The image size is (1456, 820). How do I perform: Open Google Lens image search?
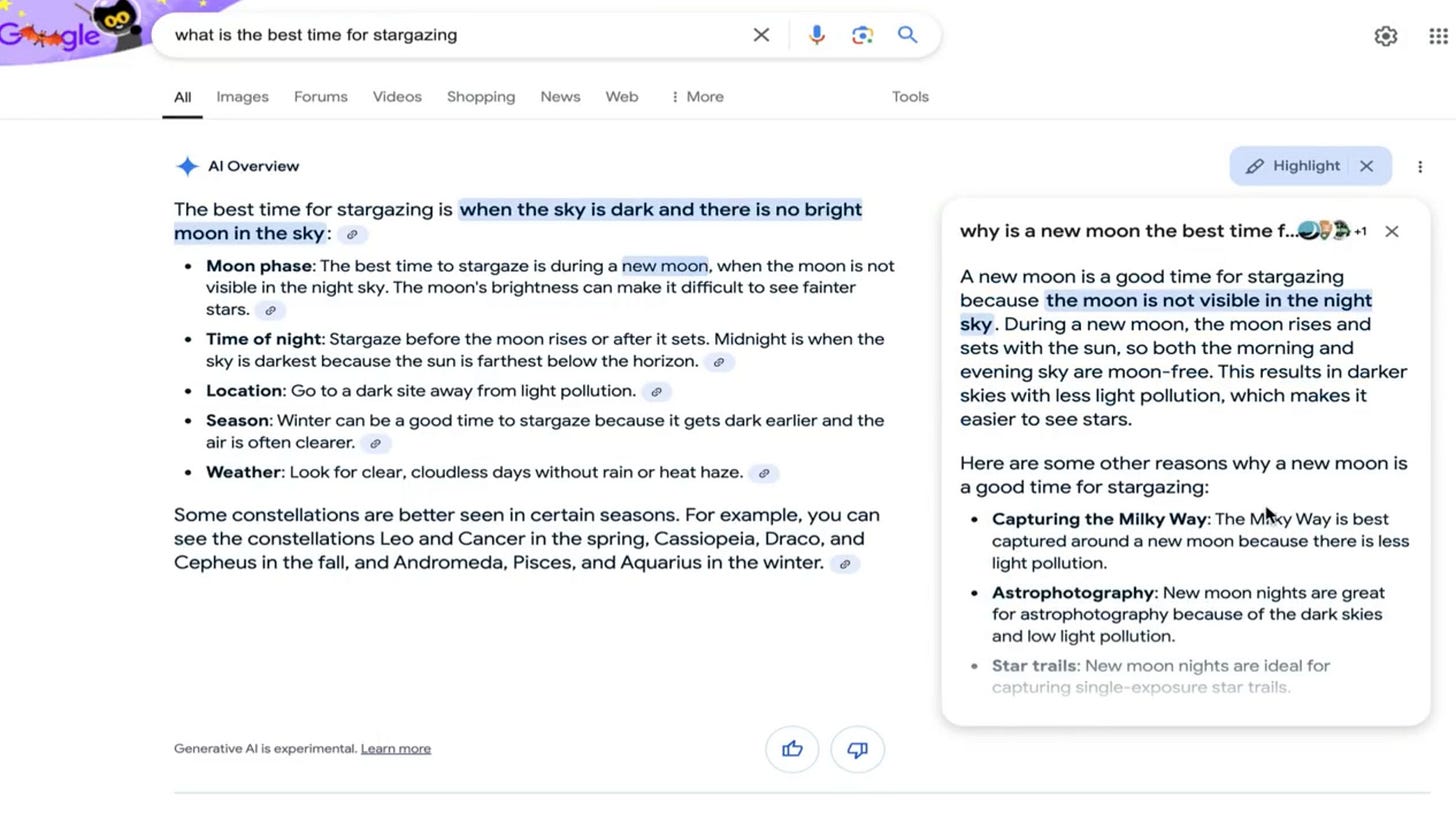(x=862, y=35)
